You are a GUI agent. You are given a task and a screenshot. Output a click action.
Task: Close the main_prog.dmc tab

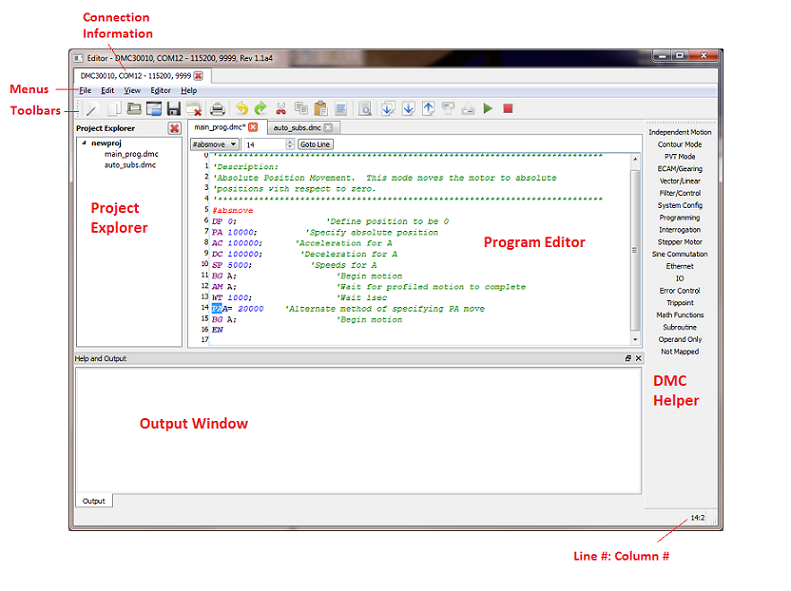pos(253,127)
